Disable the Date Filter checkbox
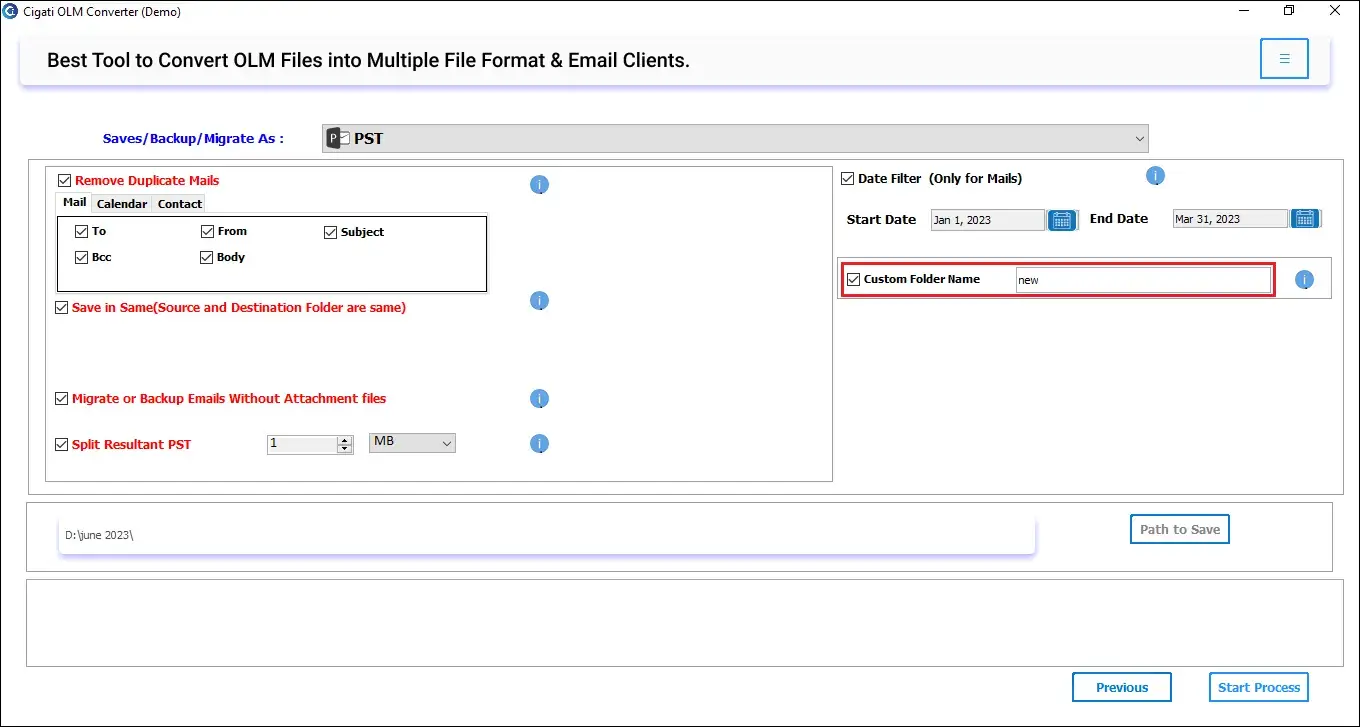The image size is (1360, 727). 848,179
